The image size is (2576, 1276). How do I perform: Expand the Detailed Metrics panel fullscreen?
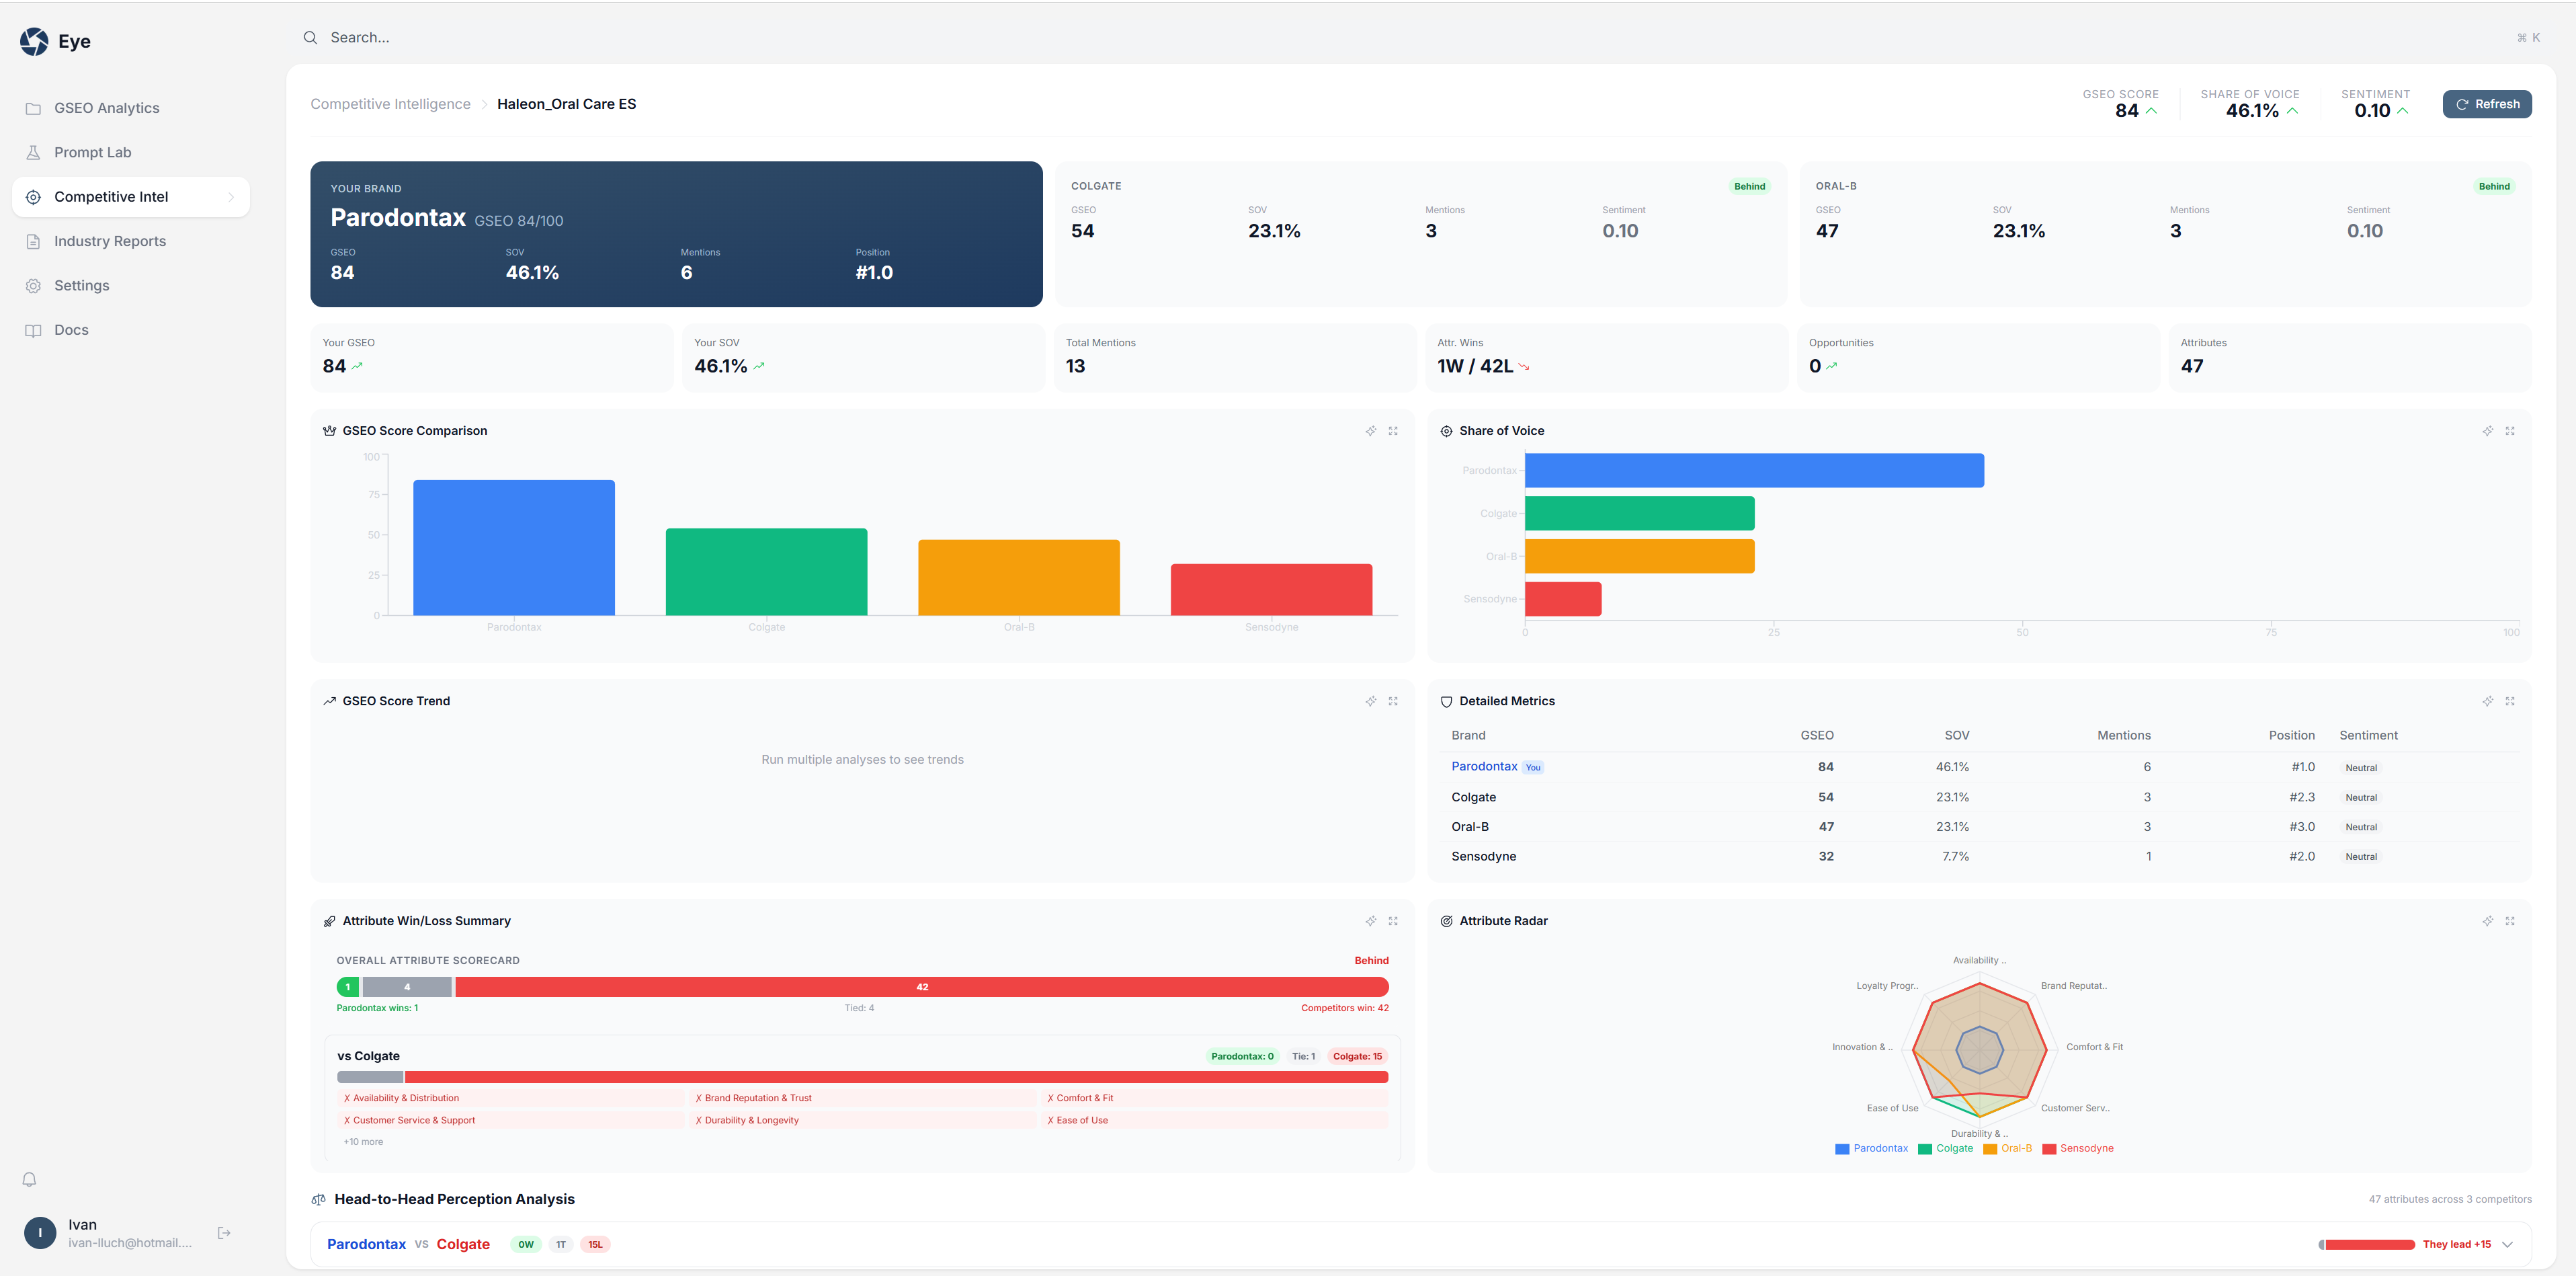[x=2509, y=701]
